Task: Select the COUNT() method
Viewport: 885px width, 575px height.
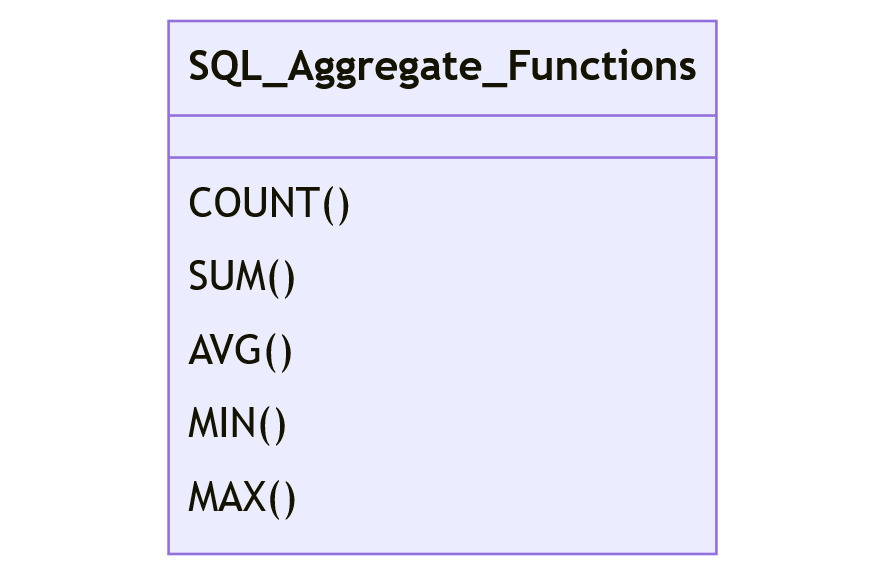Action: [269, 204]
